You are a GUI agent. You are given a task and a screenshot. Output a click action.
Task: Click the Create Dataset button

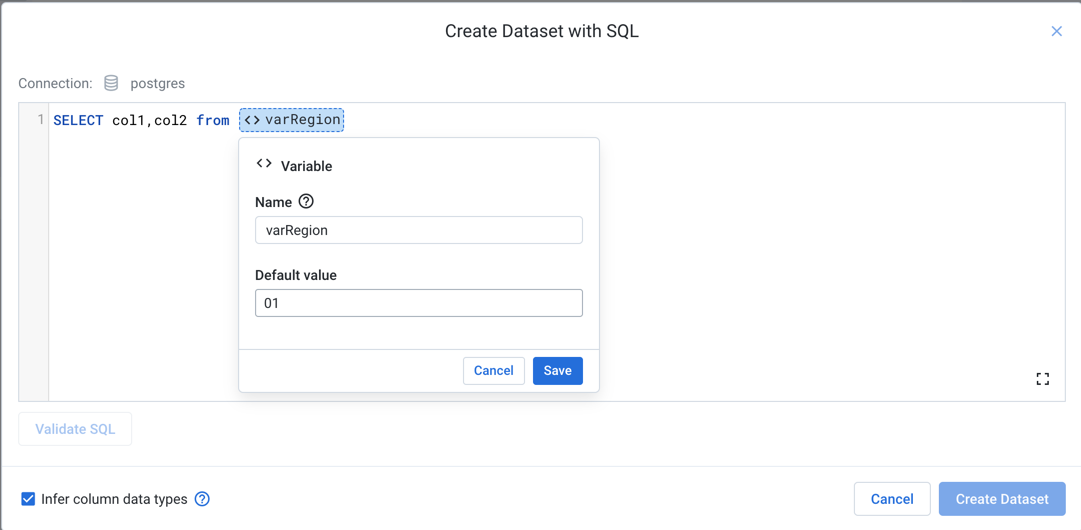[x=1001, y=499]
